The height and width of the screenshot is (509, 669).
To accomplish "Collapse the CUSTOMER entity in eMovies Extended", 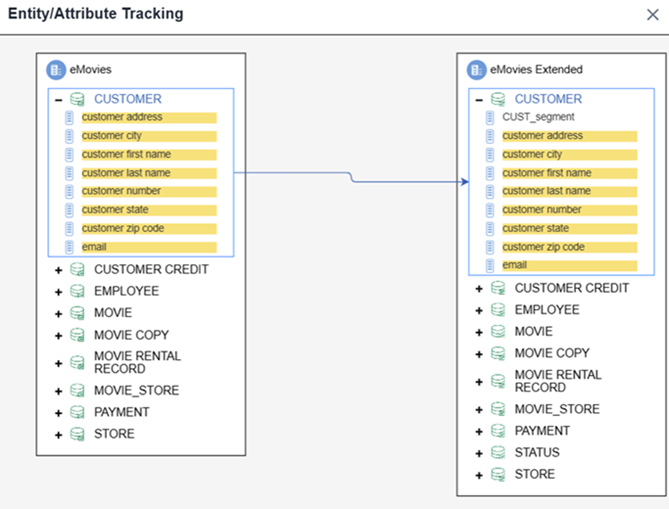I will 479,100.
